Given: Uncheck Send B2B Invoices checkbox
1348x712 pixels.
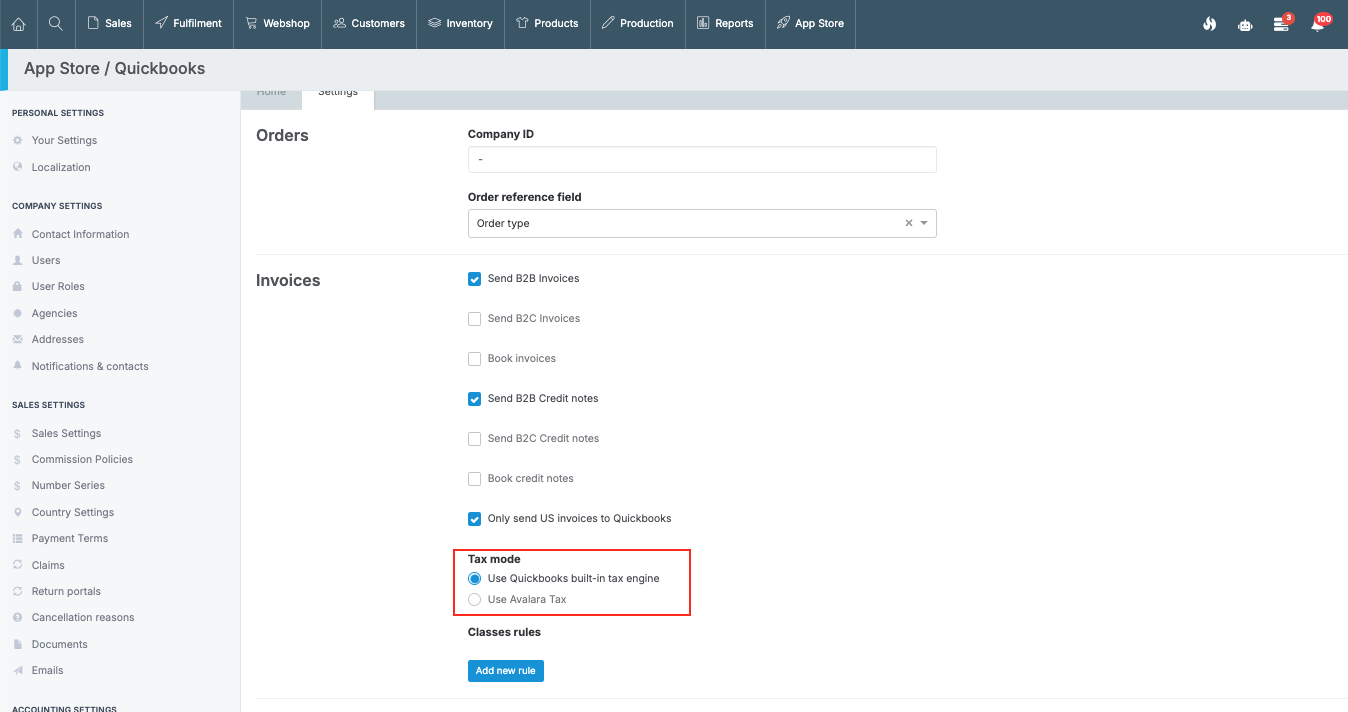Looking at the screenshot, I should [x=475, y=279].
